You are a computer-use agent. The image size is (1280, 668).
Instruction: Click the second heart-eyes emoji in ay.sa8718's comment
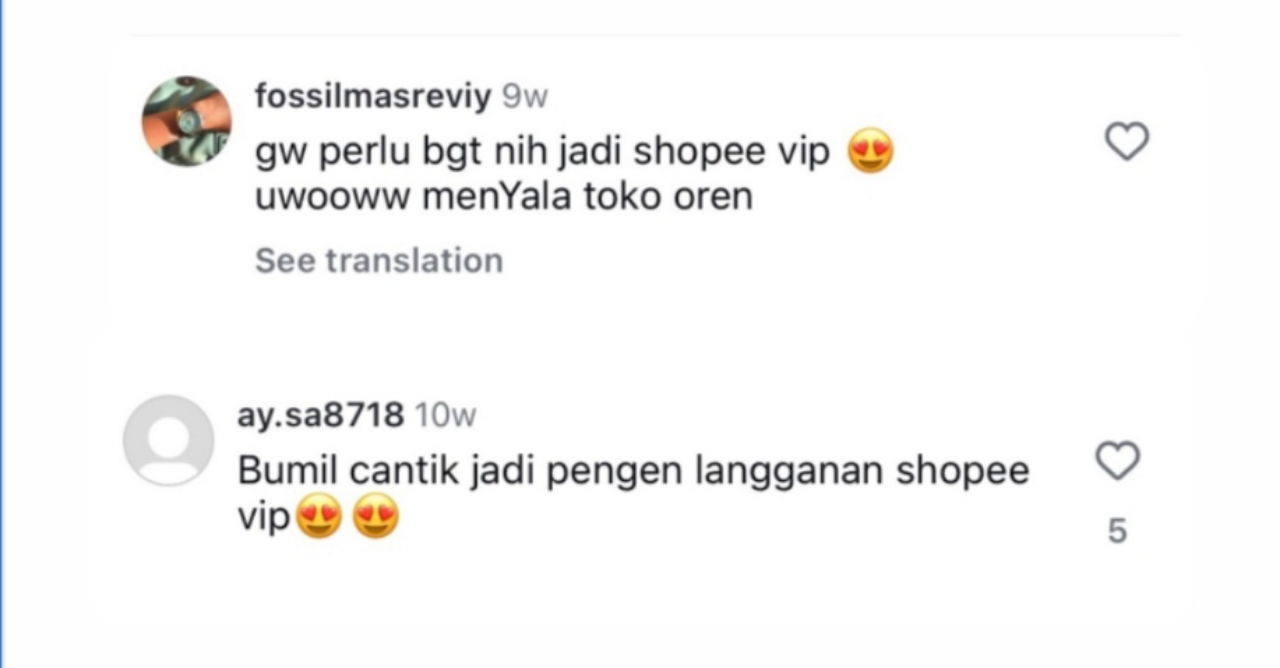[x=376, y=518]
